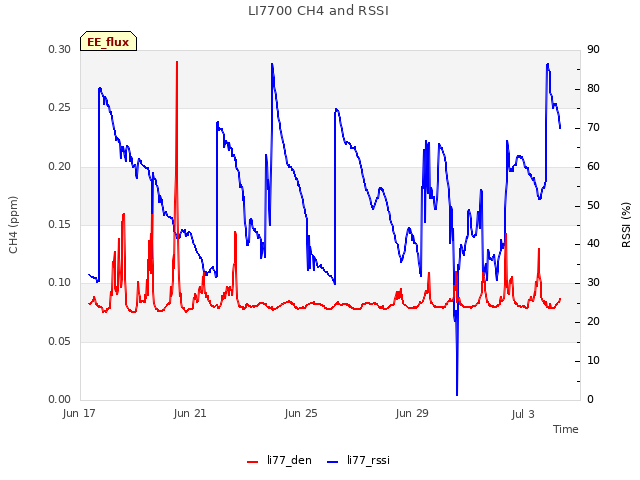Image resolution: width=640 pixels, height=480 pixels.
Task: Click the 30 right axis label
Action: (x=593, y=282)
